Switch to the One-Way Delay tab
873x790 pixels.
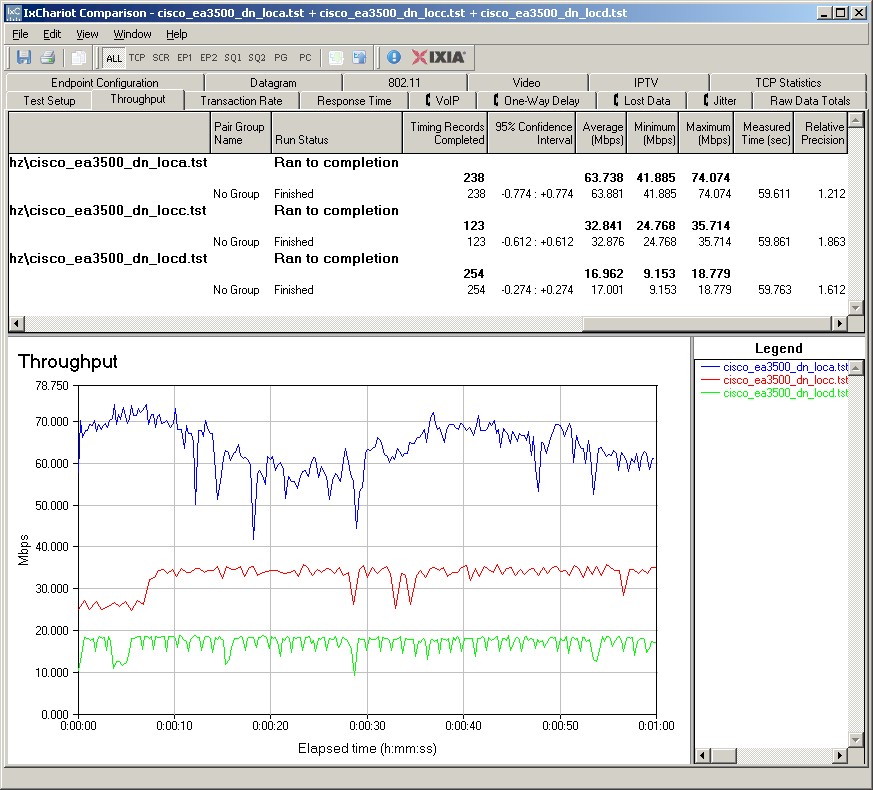coord(536,101)
